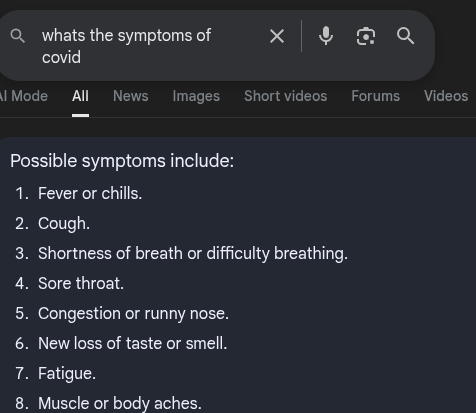476x413 pixels.
Task: Open the Forums tab
Action: (x=375, y=96)
